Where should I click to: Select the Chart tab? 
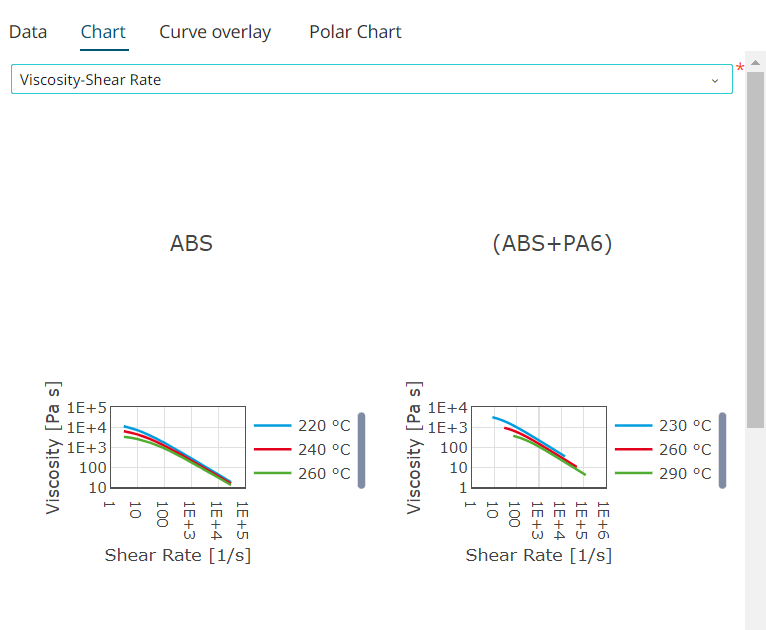pyautogui.click(x=103, y=32)
